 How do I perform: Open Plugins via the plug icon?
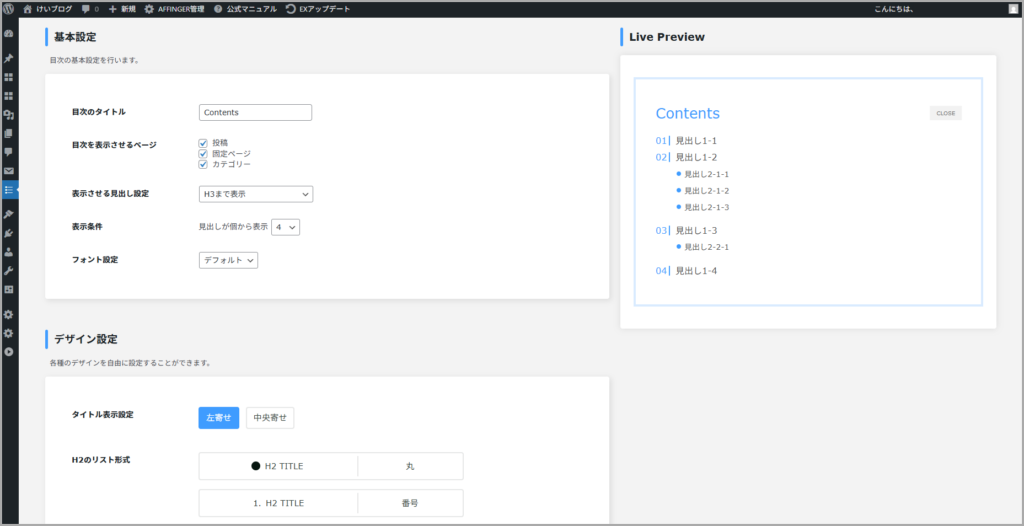[9, 233]
